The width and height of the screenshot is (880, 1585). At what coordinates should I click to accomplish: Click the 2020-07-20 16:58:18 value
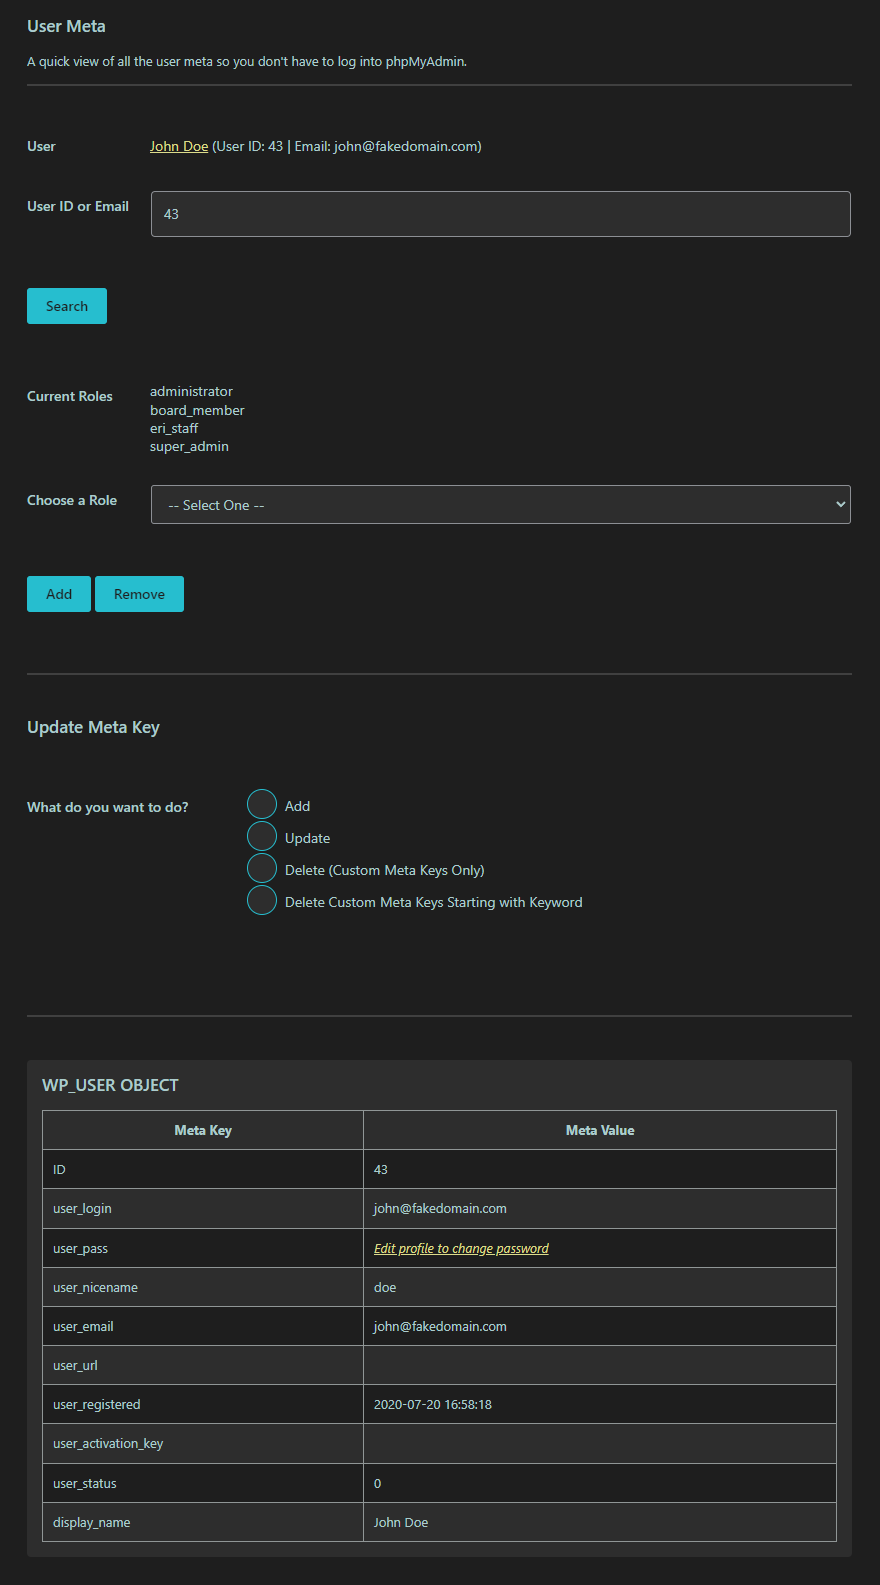pos(433,1404)
